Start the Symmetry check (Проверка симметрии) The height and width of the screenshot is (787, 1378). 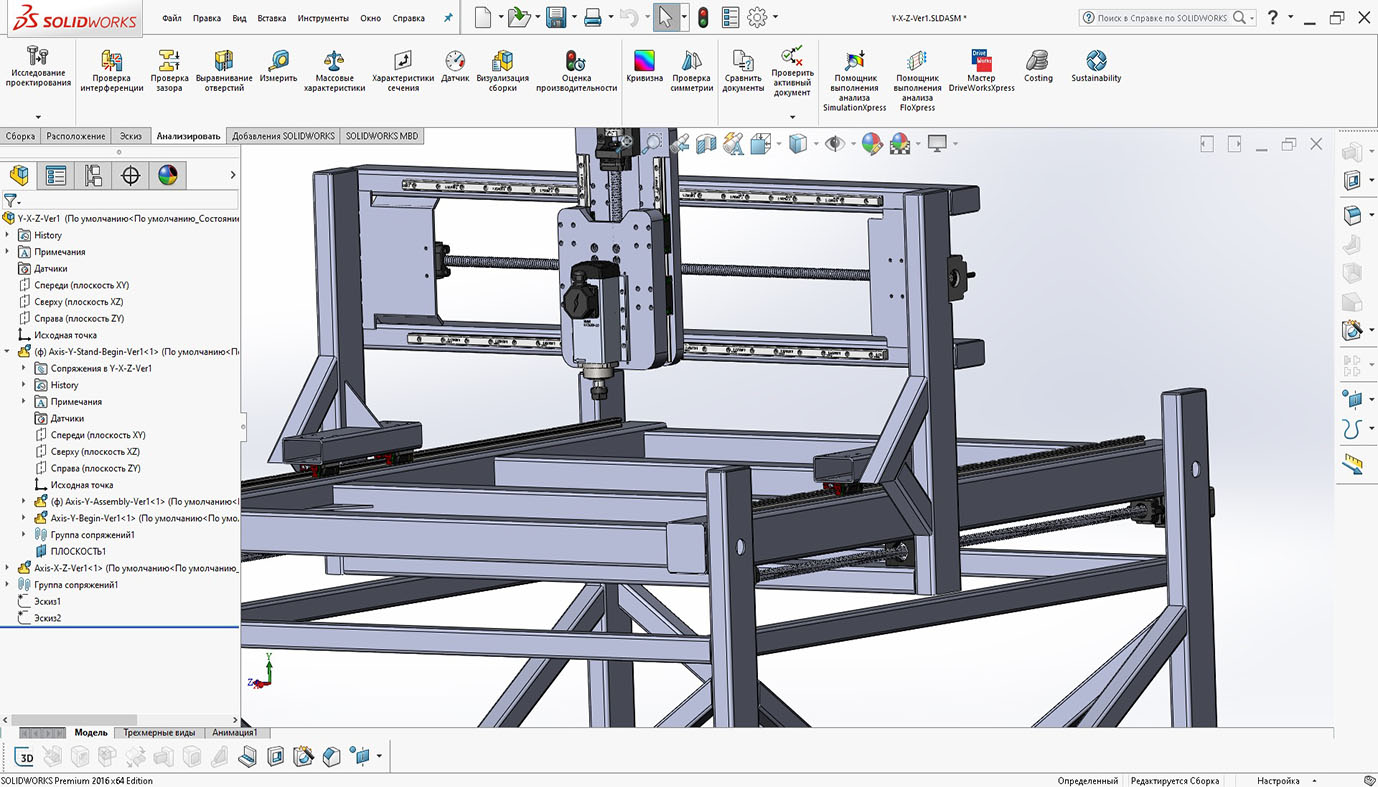click(692, 70)
